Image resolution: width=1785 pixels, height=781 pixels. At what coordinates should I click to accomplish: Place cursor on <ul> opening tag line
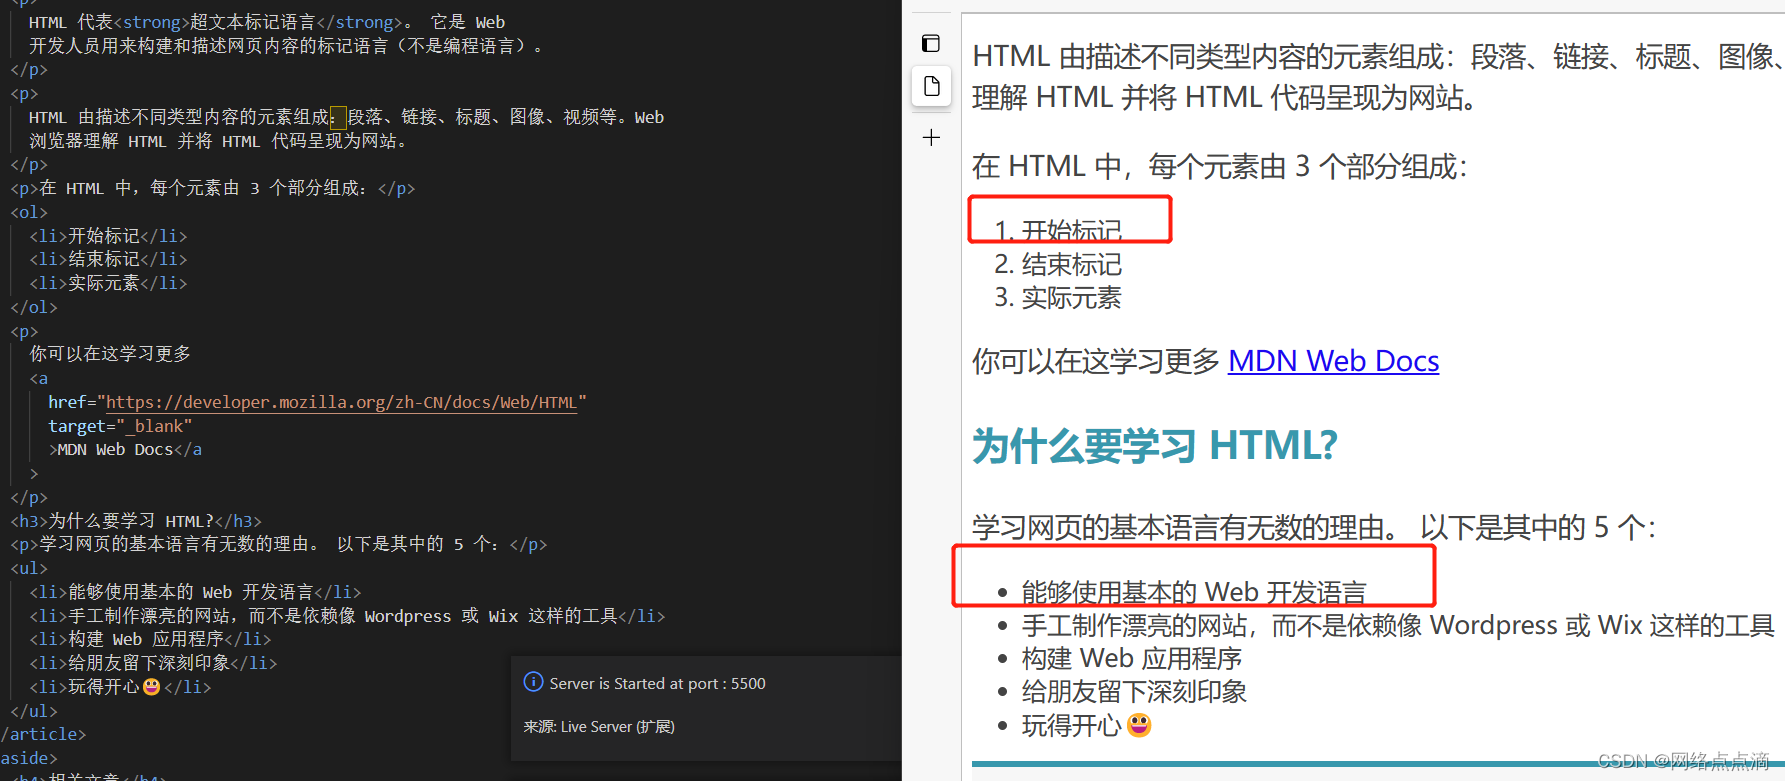tap(29, 568)
